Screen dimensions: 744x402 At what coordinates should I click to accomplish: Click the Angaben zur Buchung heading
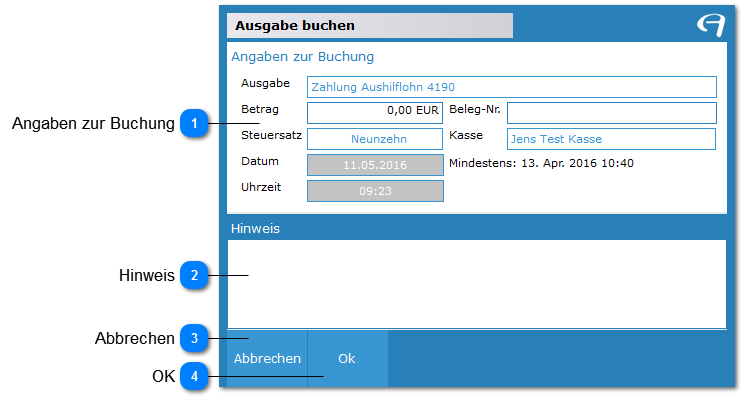(303, 56)
